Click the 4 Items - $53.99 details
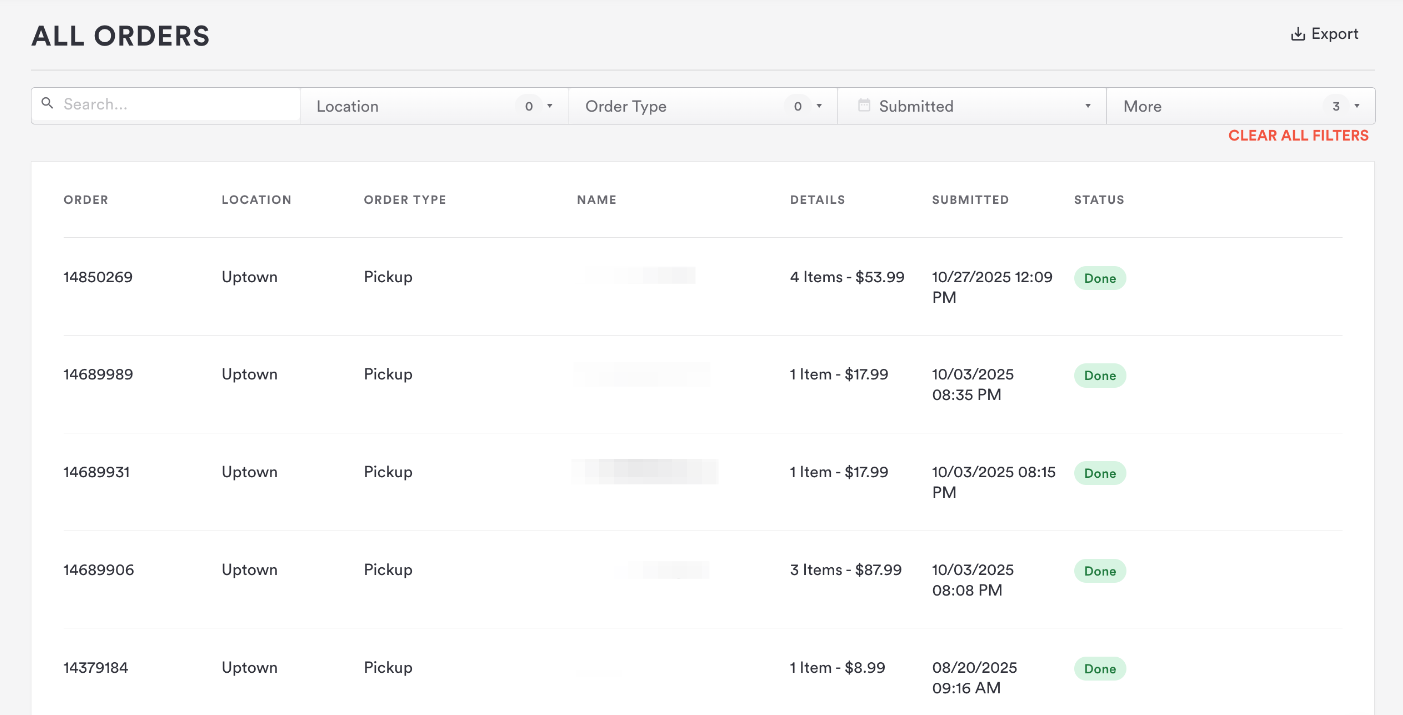 pos(847,277)
